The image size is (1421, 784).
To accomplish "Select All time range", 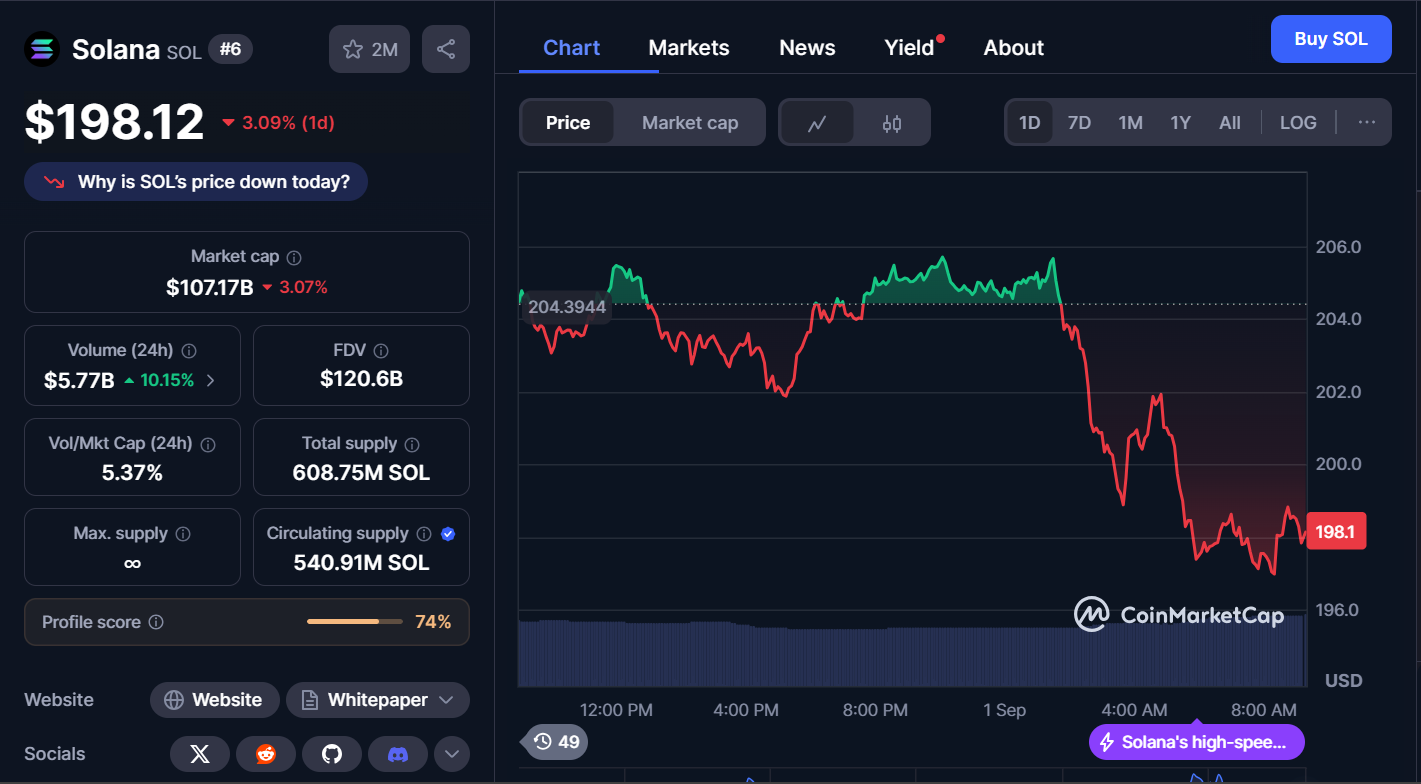I will pos(1230,123).
